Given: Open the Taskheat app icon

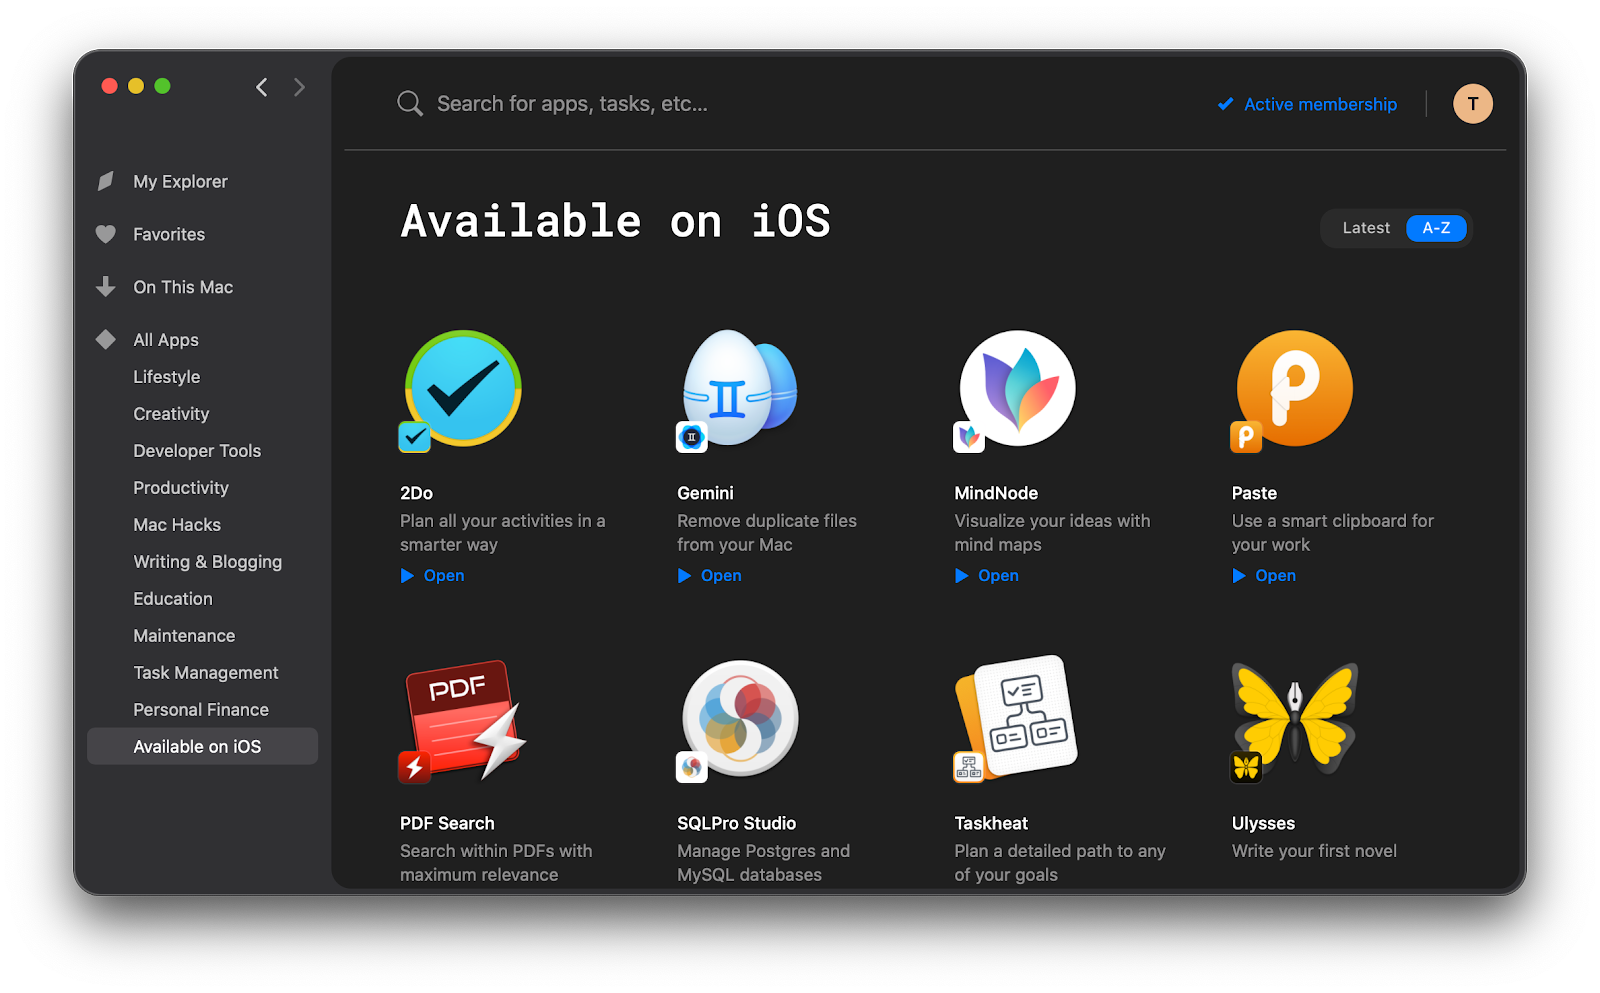Looking at the screenshot, I should (1017, 719).
